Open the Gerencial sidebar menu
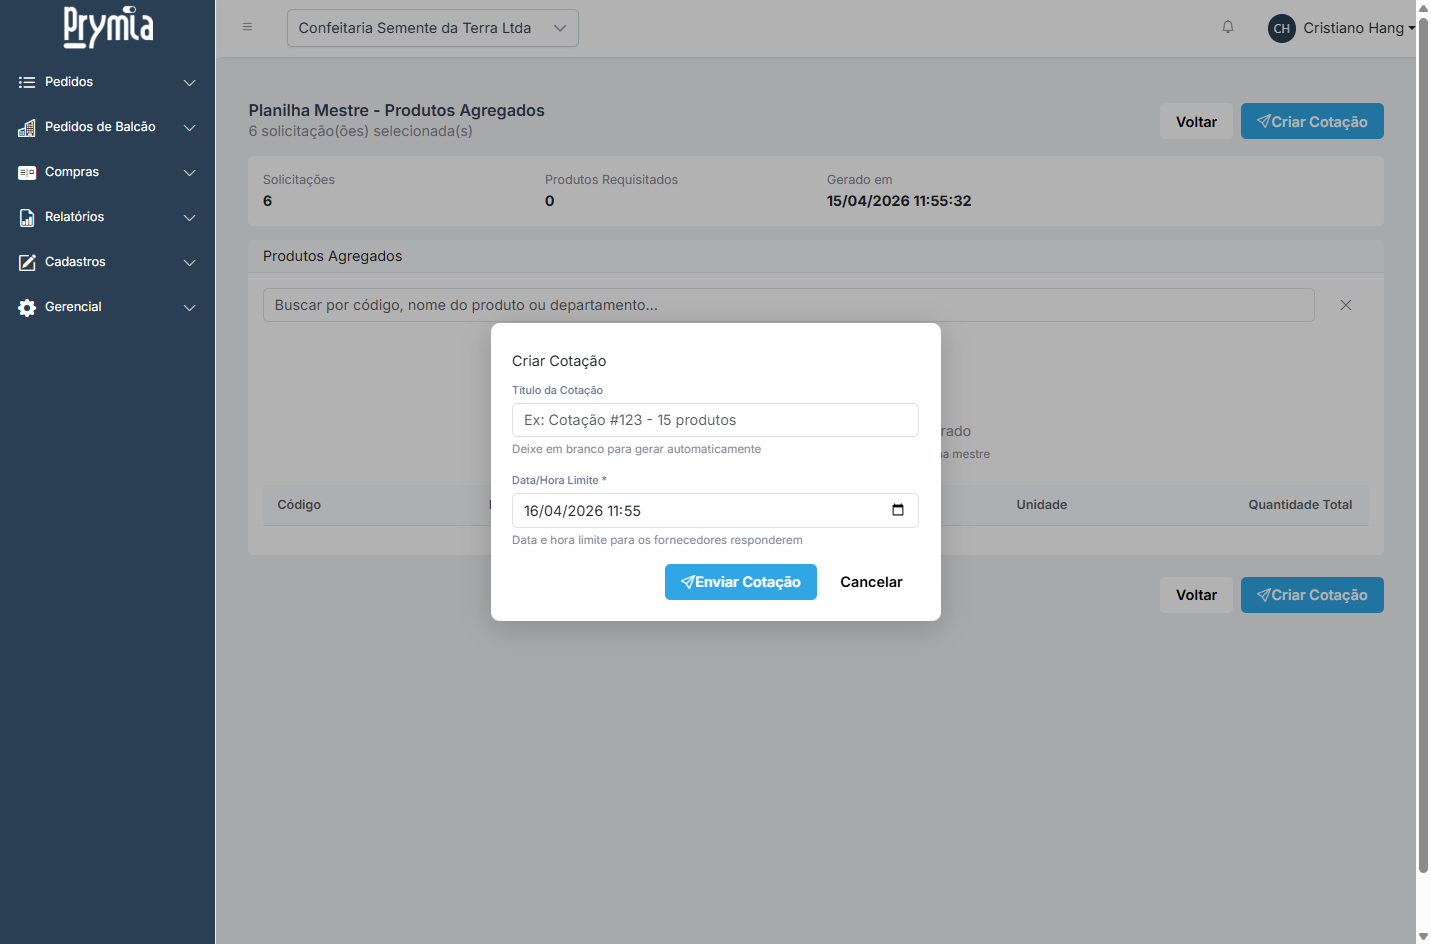 (x=73, y=307)
